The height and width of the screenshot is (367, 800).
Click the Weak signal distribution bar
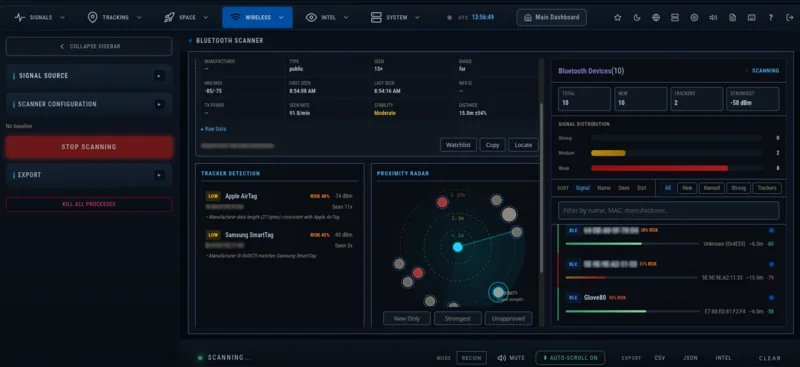pyautogui.click(x=676, y=168)
